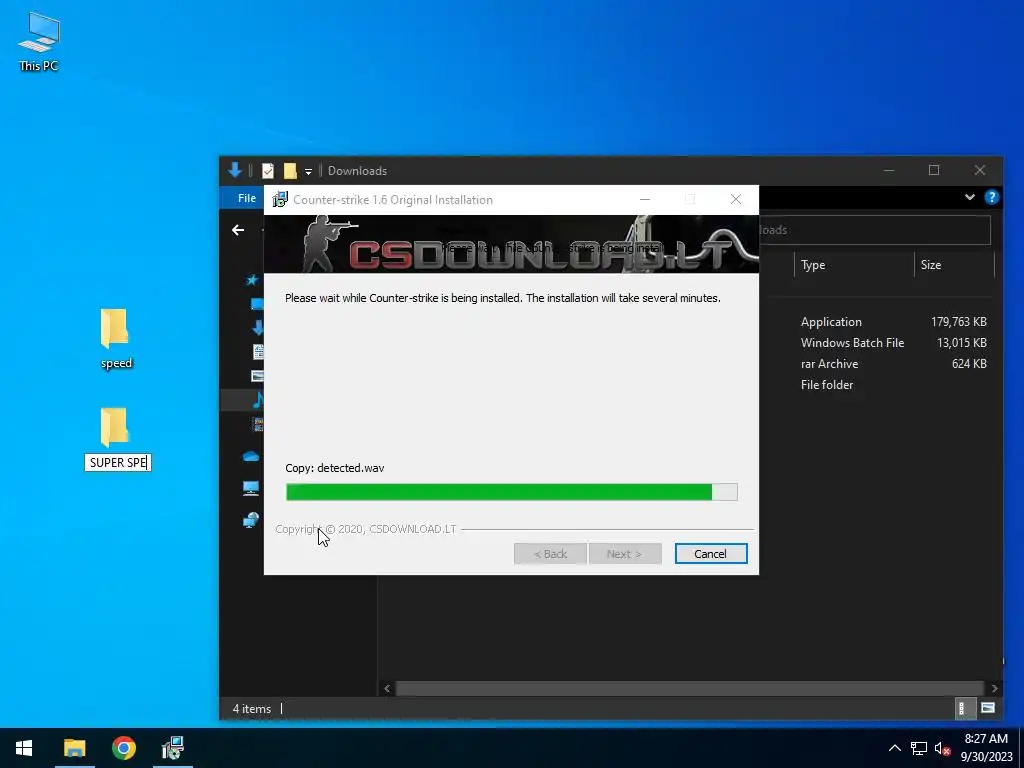Select Music note in the Explorer sidebar
This screenshot has width=1024, height=768.
(x=258, y=400)
